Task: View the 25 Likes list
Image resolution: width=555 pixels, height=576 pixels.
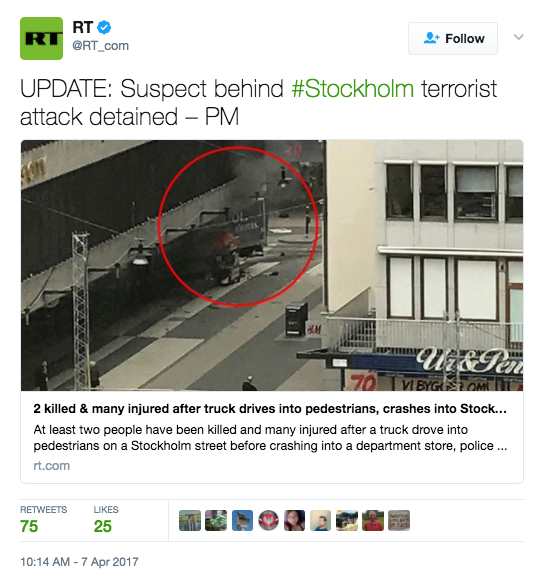Action: pos(106,520)
